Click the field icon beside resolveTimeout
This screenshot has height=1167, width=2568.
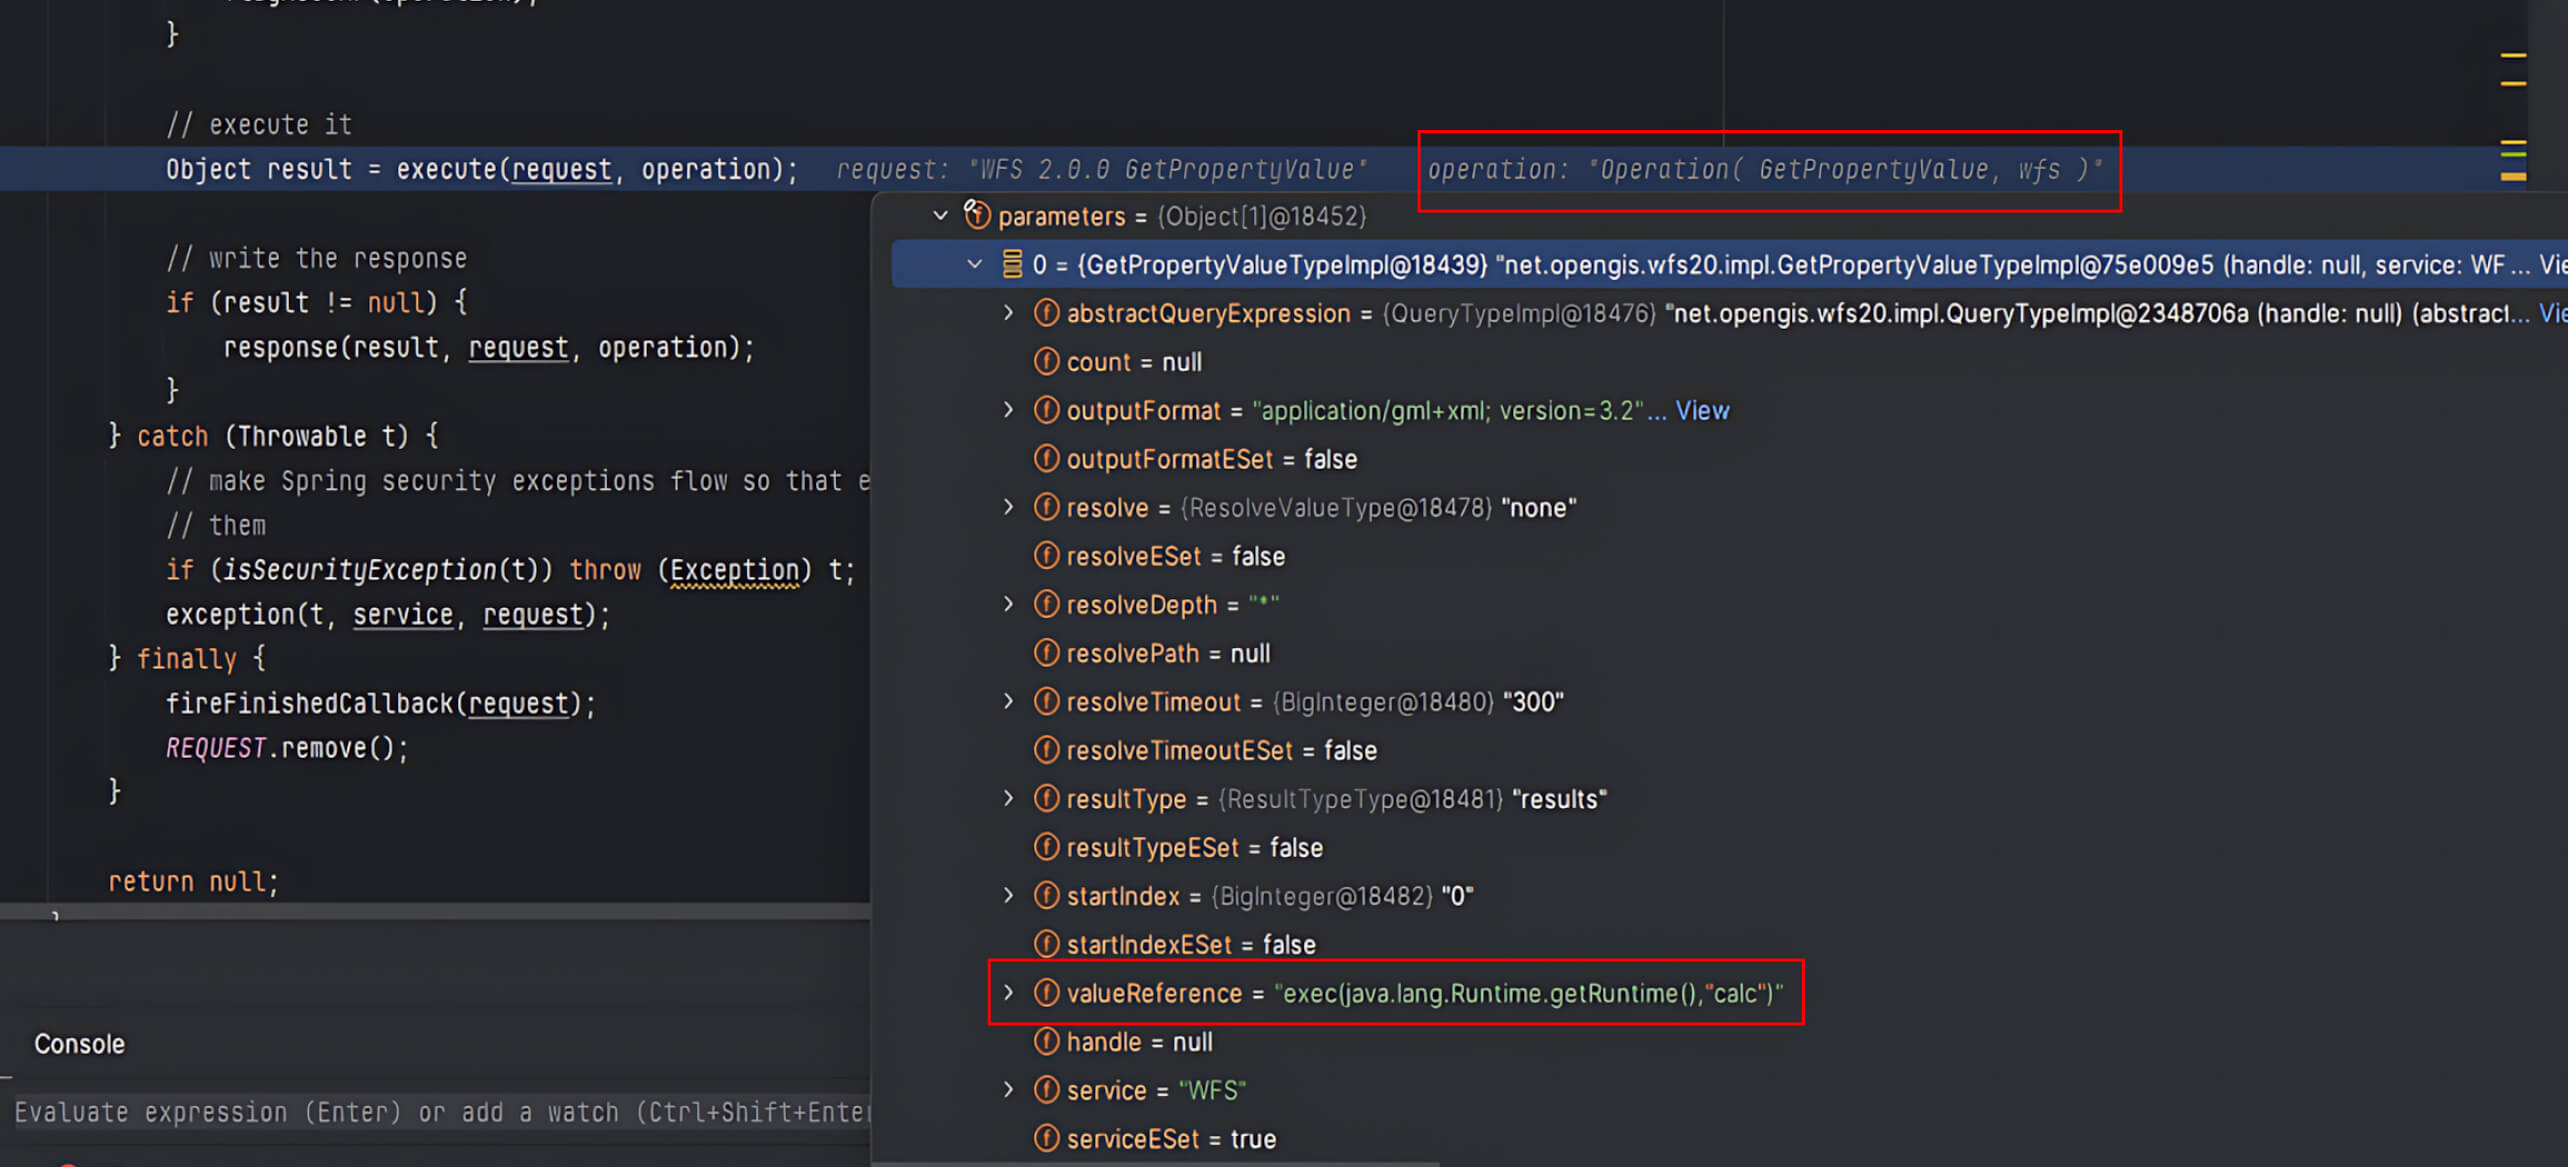click(x=1046, y=701)
